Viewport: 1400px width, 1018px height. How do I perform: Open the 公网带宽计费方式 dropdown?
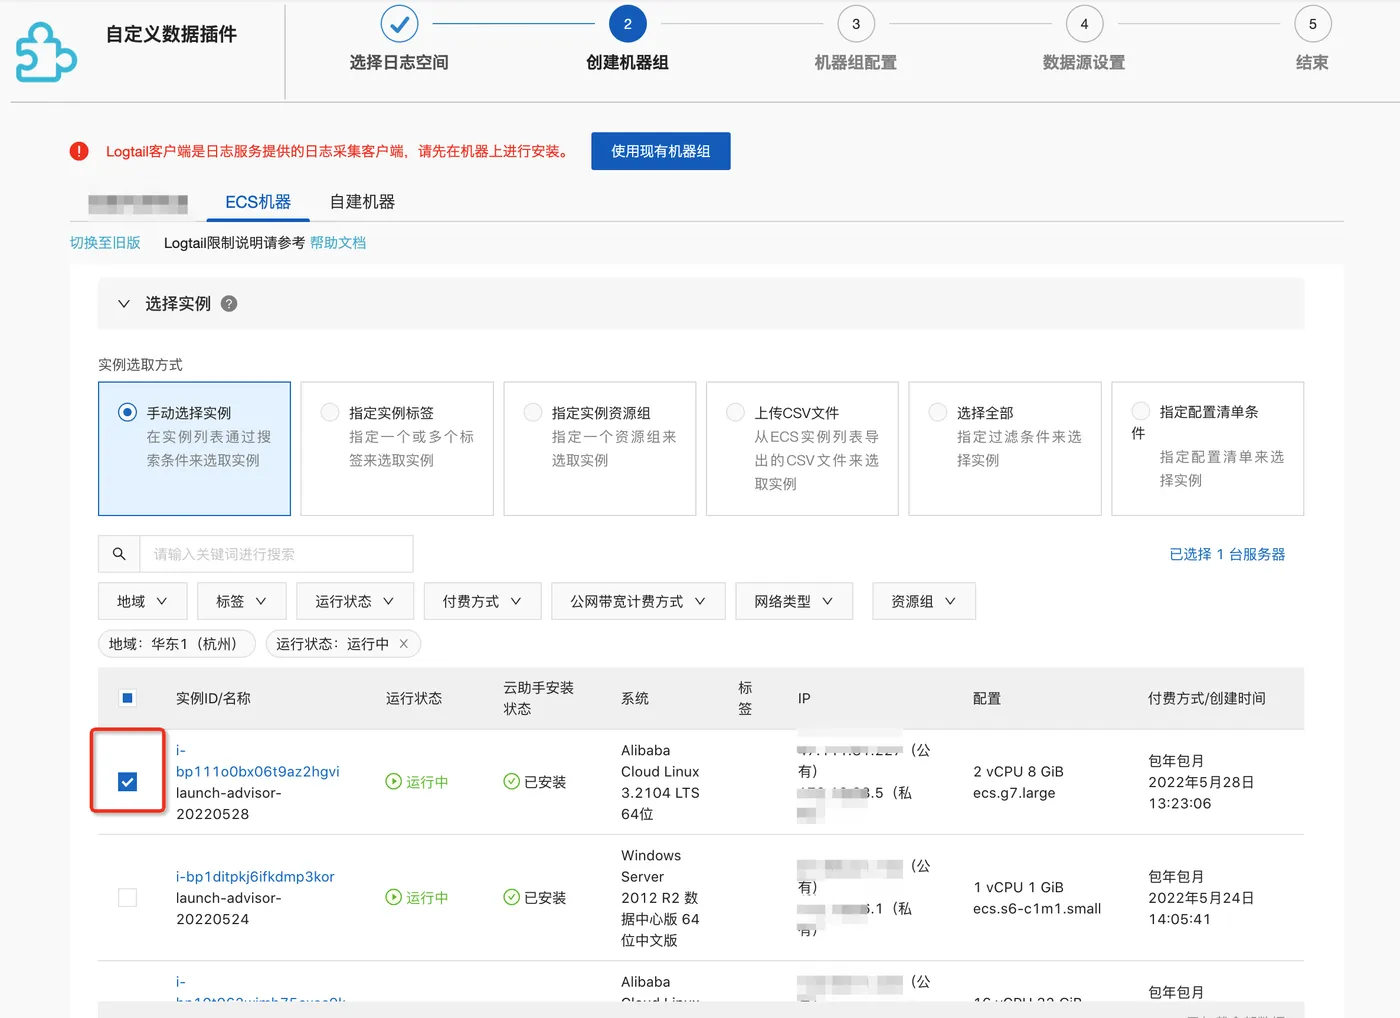click(x=638, y=601)
